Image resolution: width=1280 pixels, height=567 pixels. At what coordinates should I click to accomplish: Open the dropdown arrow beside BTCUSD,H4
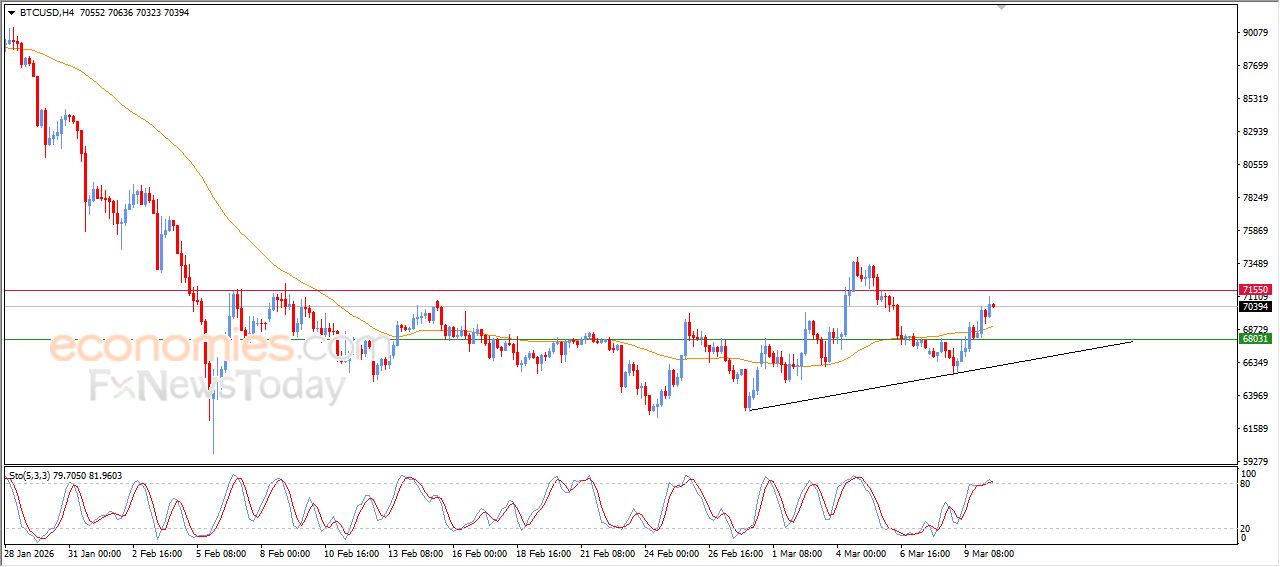pos(11,13)
